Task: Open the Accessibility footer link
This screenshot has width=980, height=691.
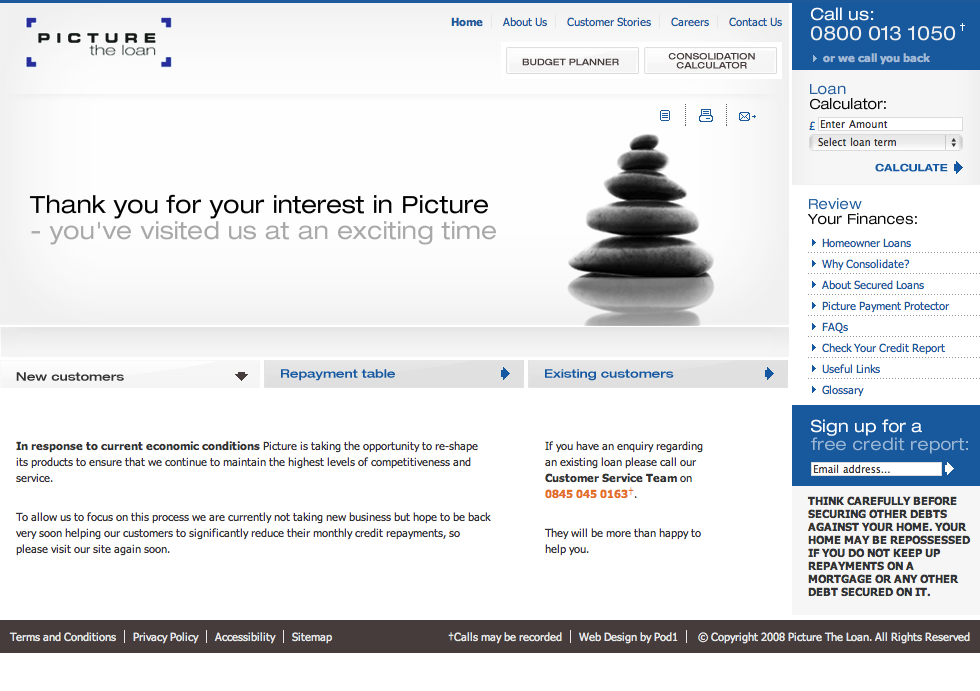Action: 245,637
